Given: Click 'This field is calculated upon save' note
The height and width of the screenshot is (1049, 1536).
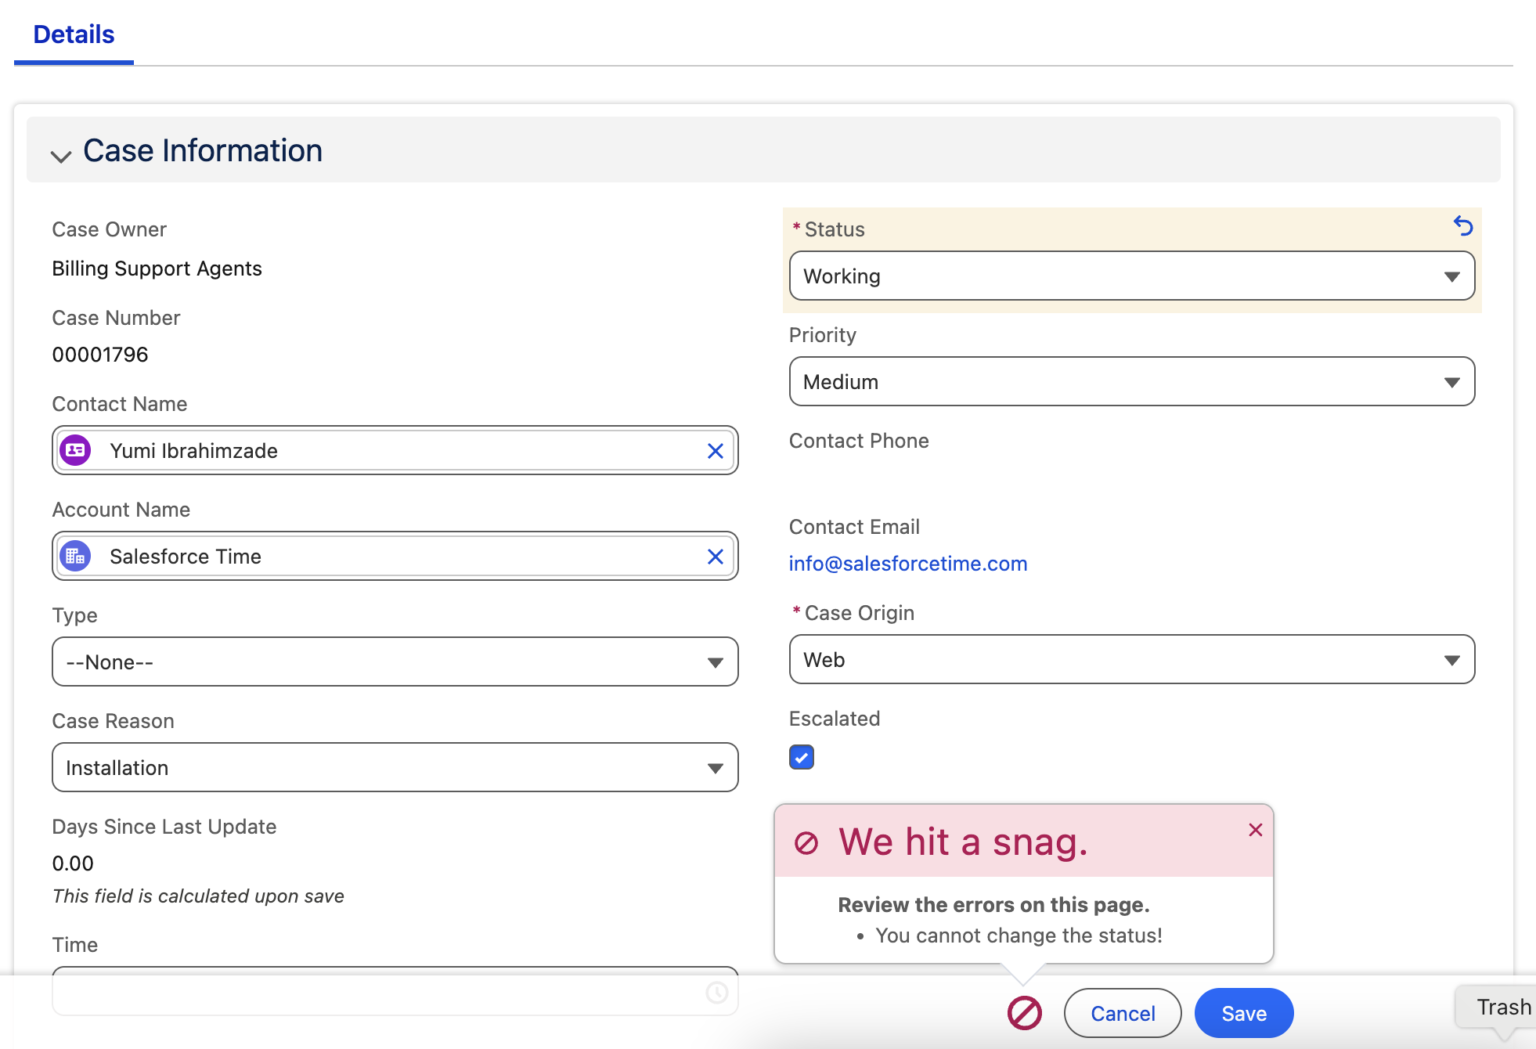Looking at the screenshot, I should (x=198, y=896).
